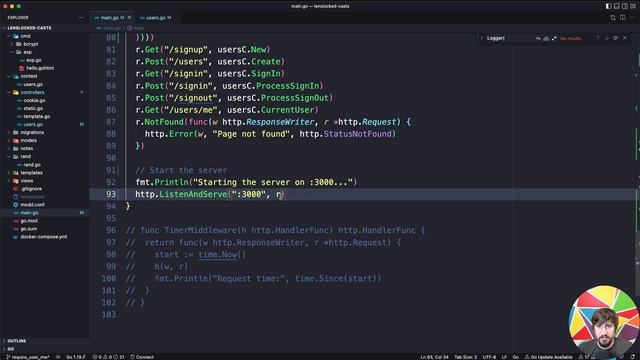Click the main.go breadcrumb item
Screen dimensions: 640x360
[x=109, y=28]
